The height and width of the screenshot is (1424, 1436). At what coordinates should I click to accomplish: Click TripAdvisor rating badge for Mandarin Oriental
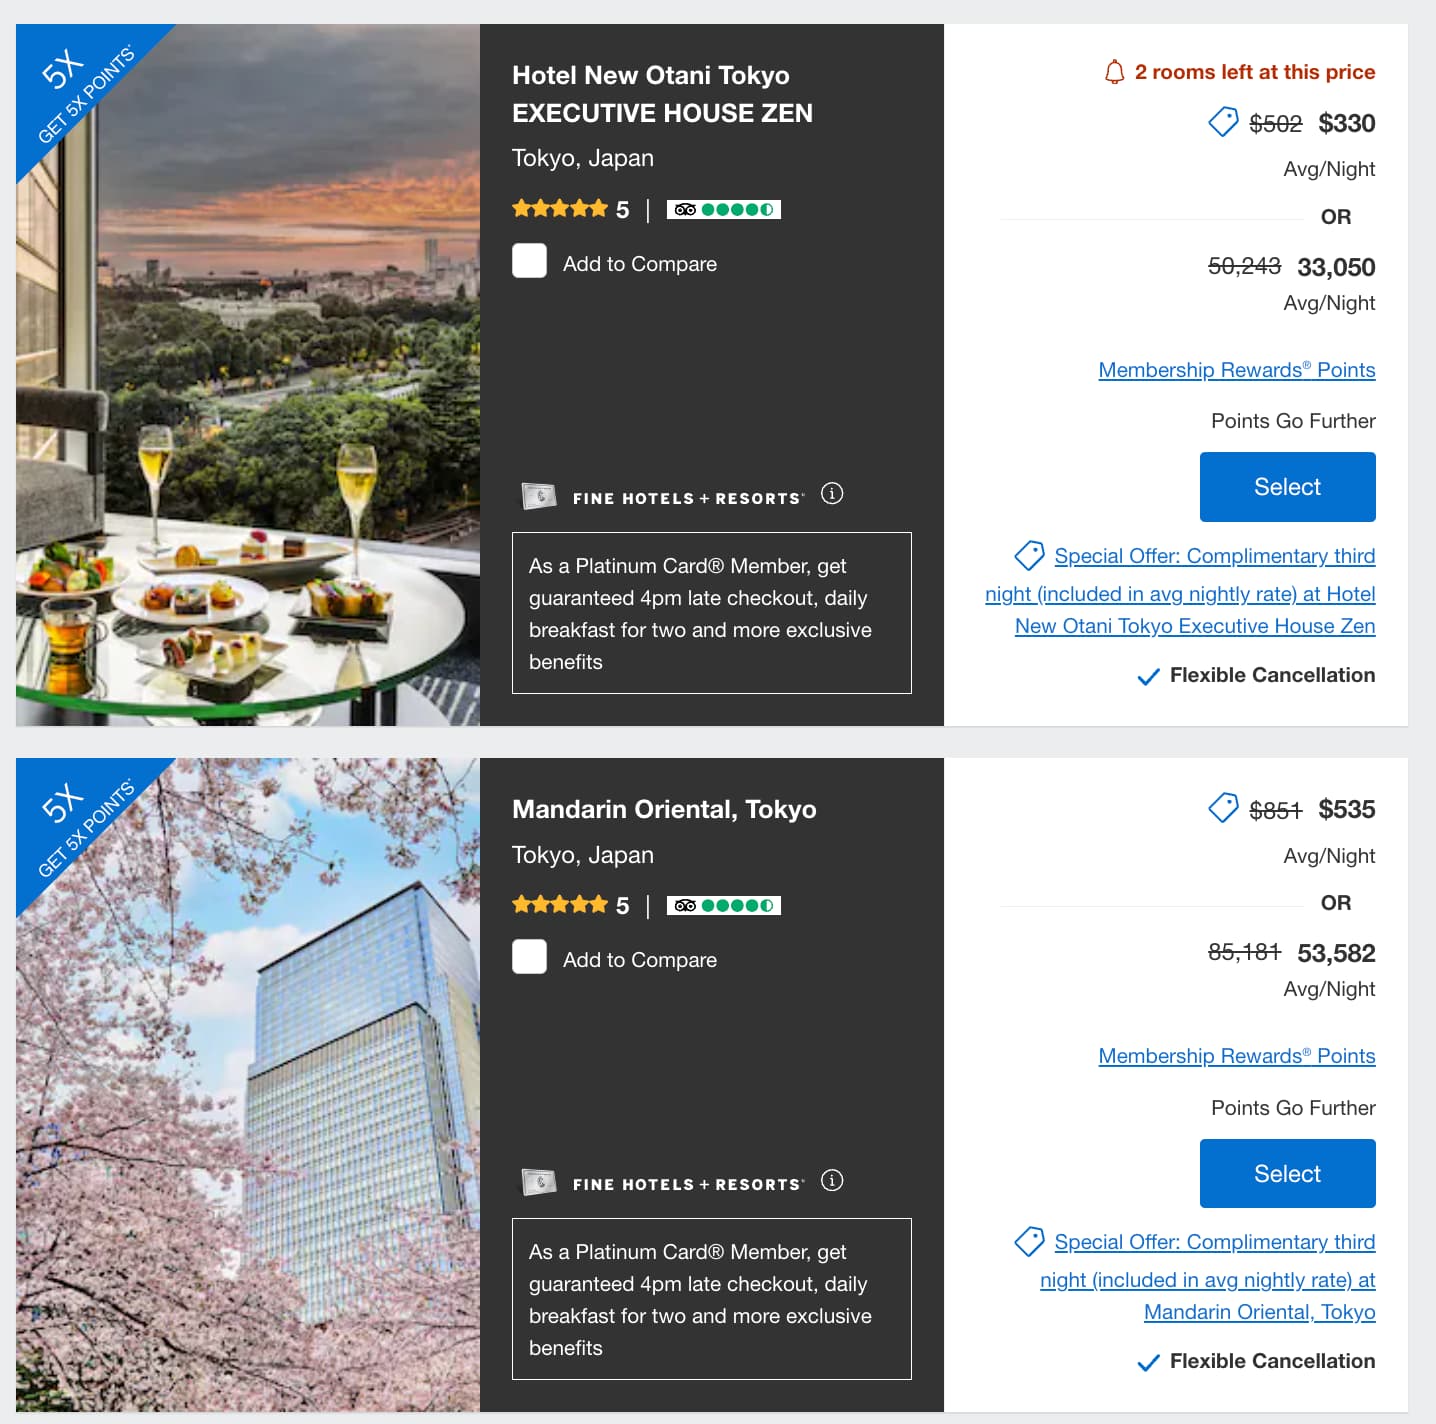(724, 905)
